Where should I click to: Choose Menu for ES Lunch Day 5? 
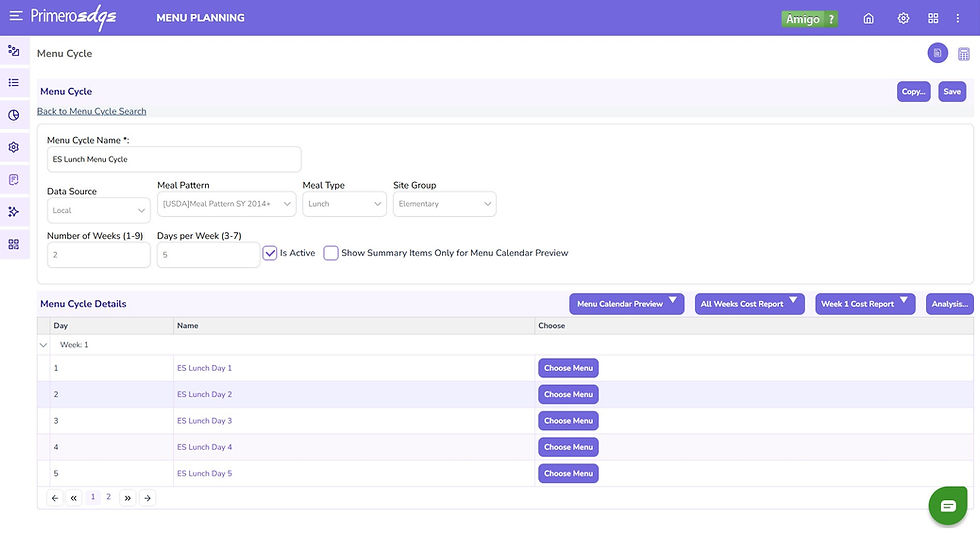(568, 473)
